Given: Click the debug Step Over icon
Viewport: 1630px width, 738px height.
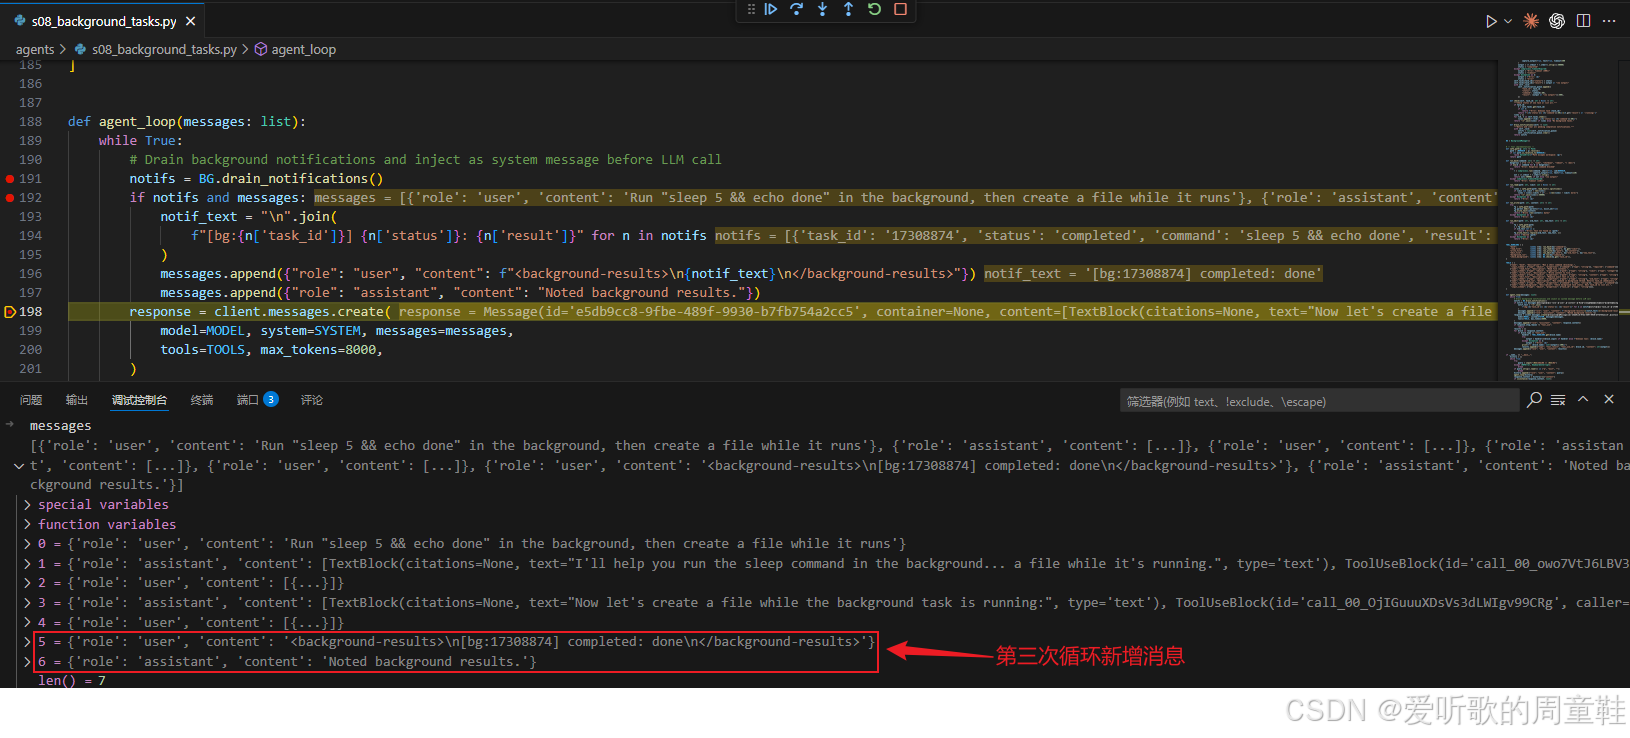Looking at the screenshot, I should point(797,9).
